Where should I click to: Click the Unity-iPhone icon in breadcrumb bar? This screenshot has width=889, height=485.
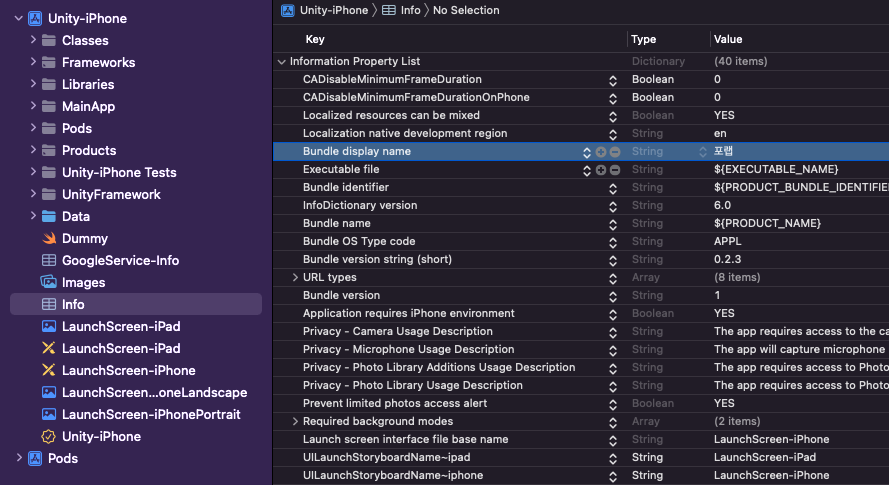tap(288, 10)
